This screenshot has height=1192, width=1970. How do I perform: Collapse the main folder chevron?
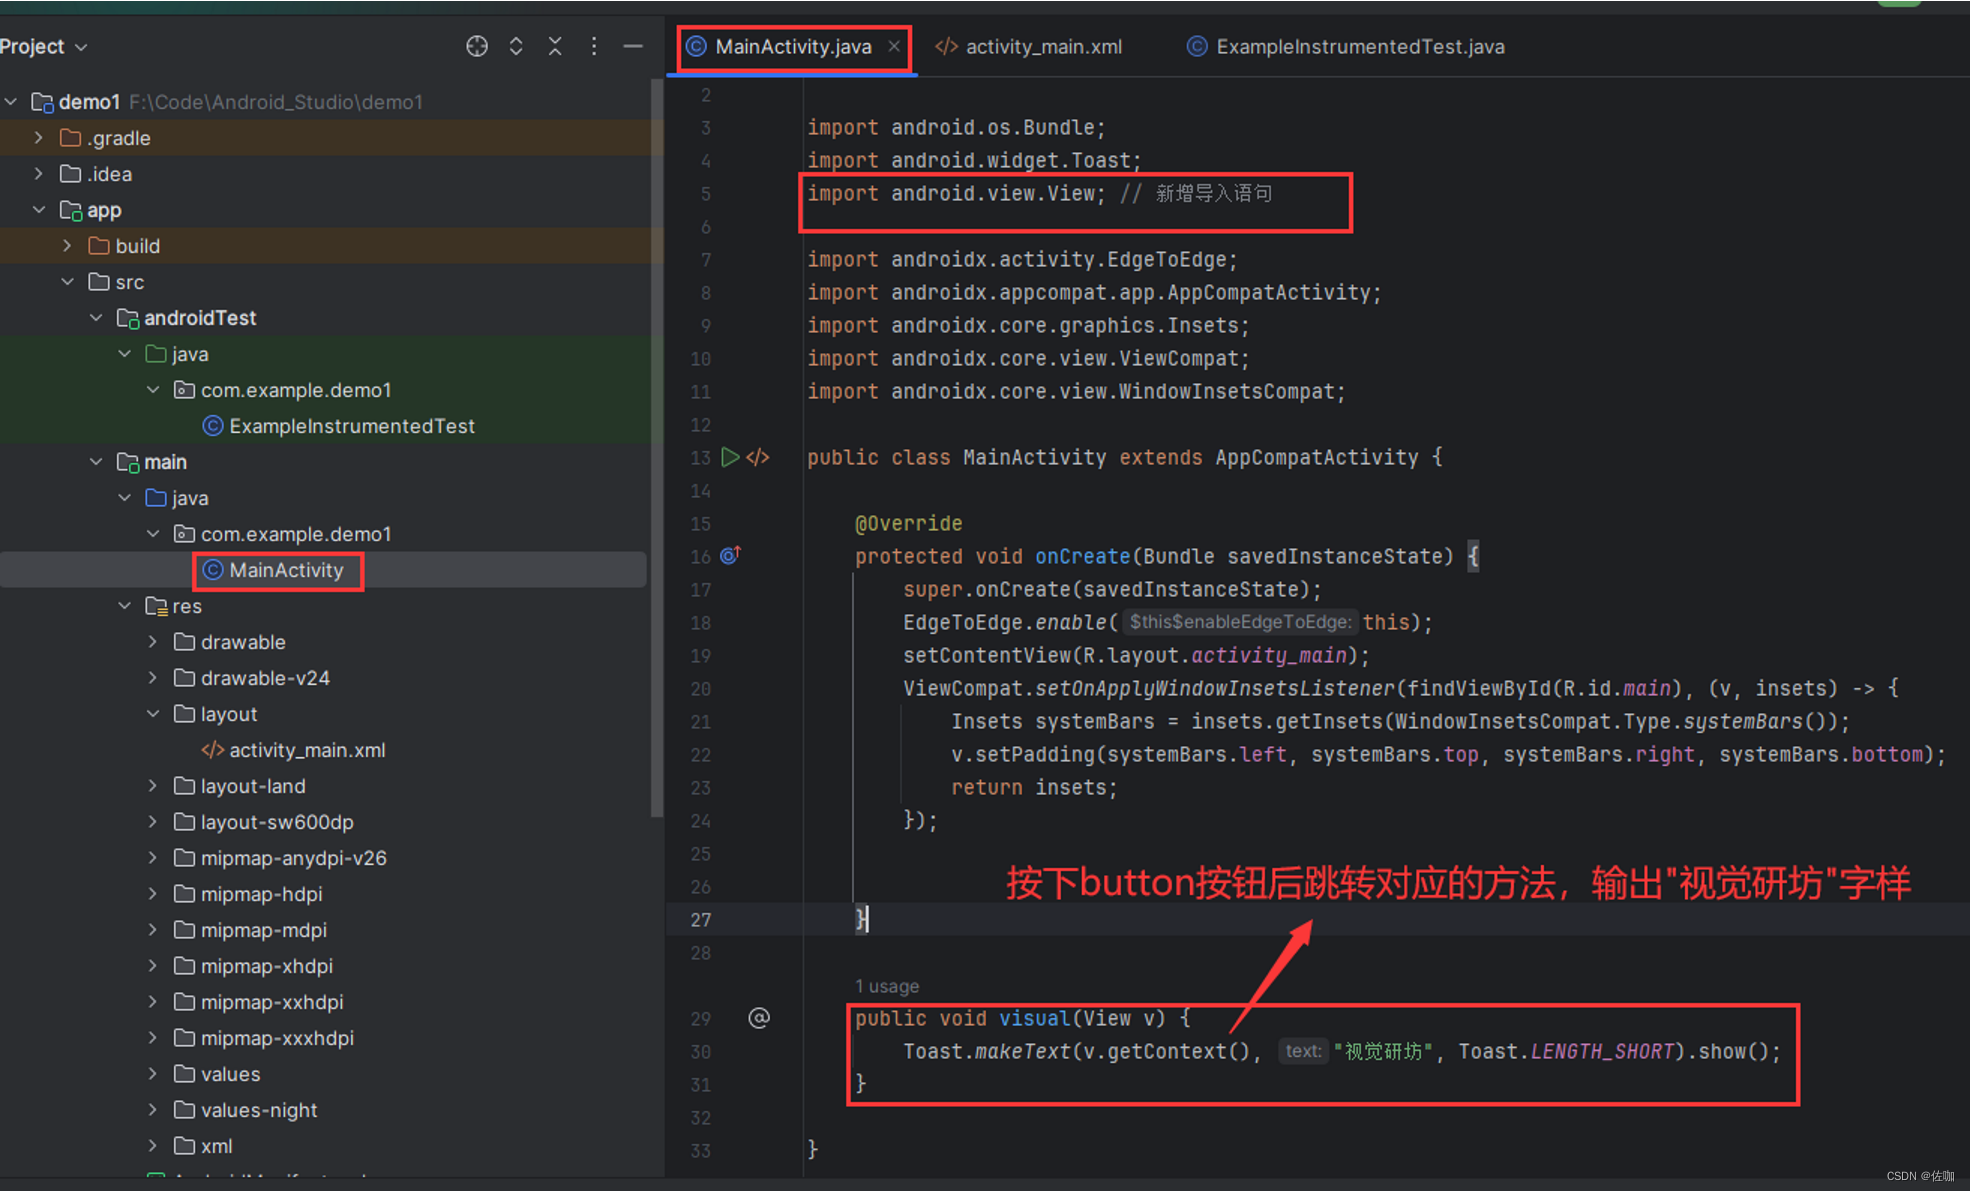click(x=96, y=462)
